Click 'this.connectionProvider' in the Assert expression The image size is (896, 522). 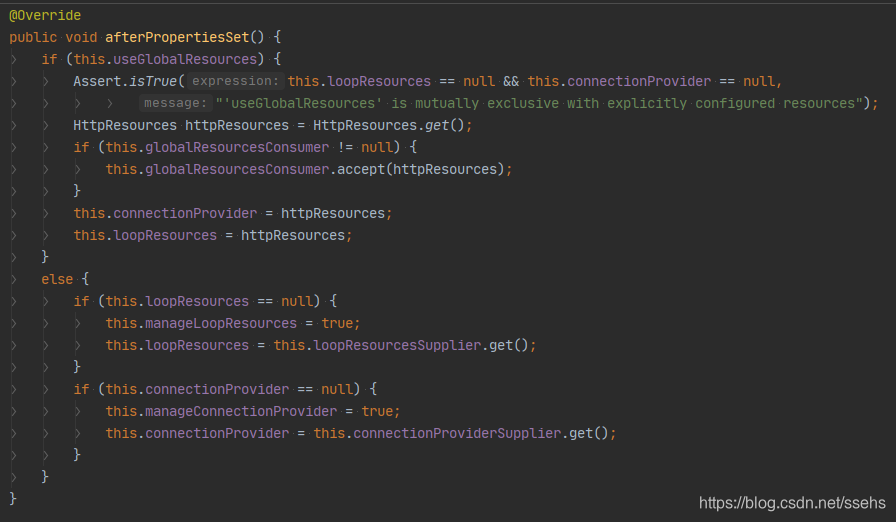619,81
